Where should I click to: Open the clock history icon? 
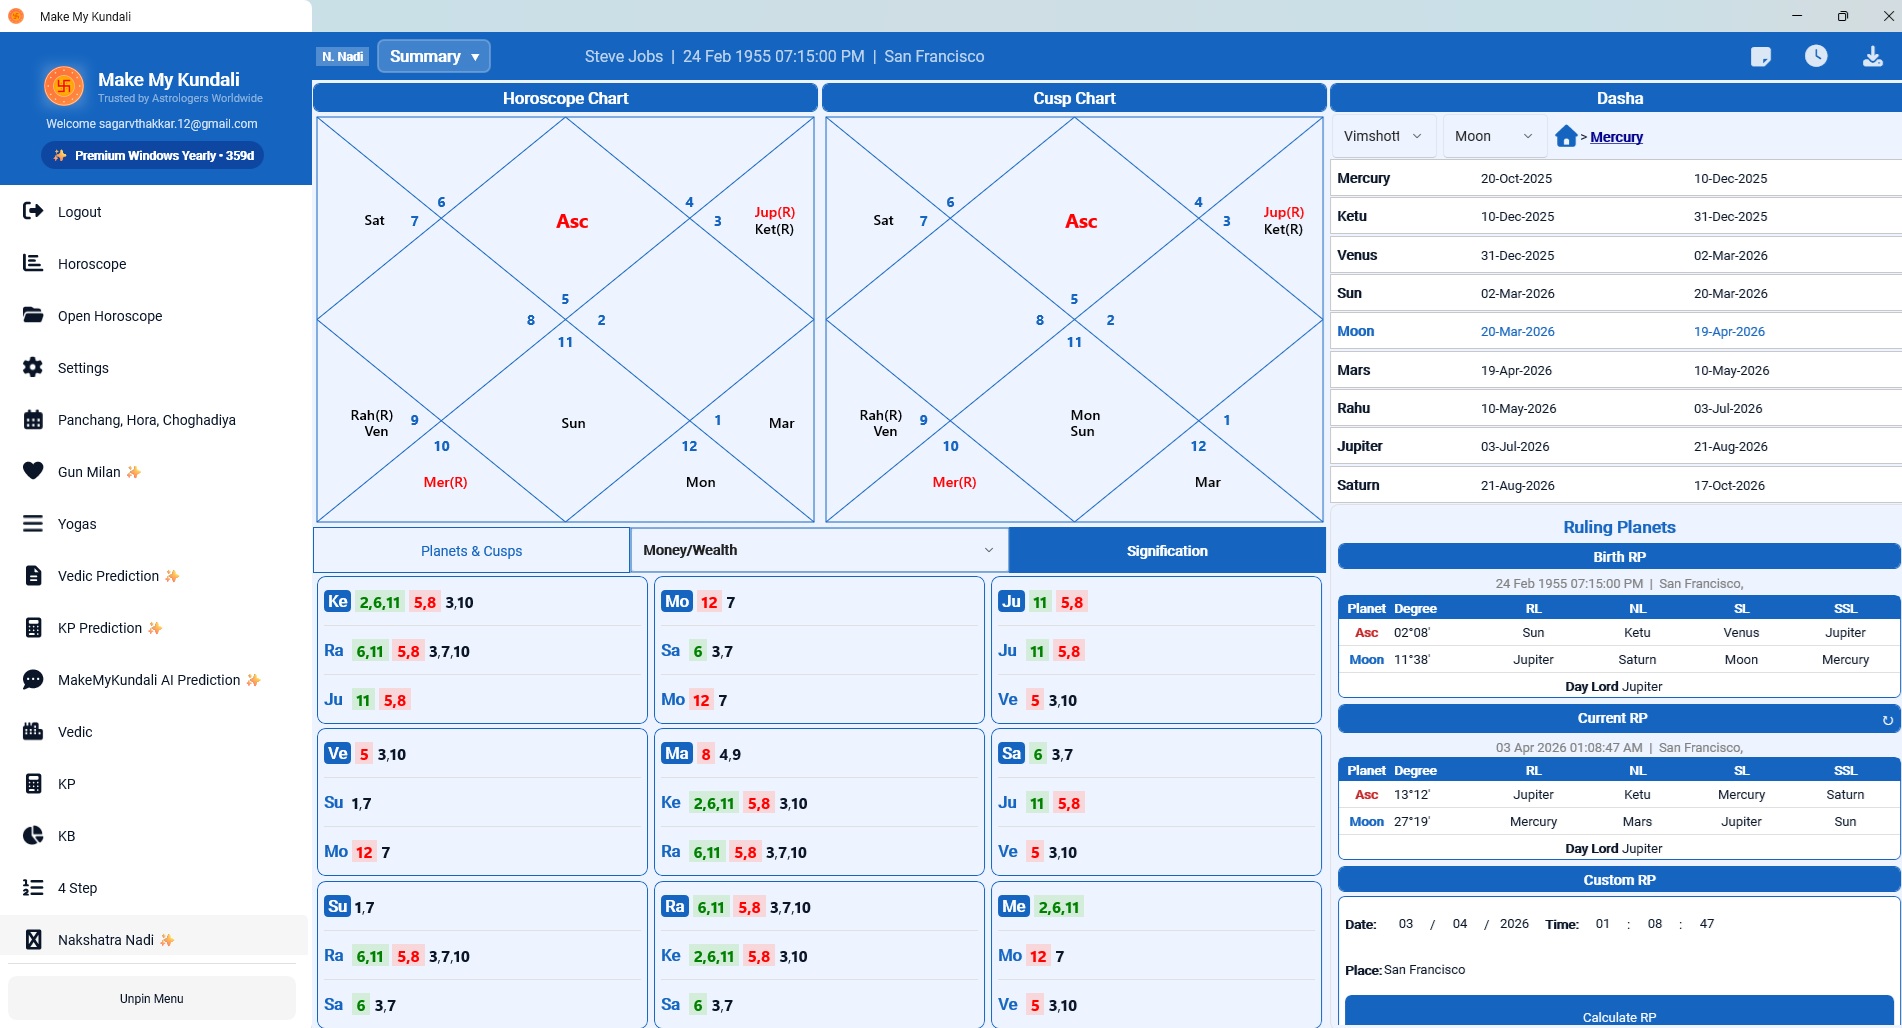1816,56
